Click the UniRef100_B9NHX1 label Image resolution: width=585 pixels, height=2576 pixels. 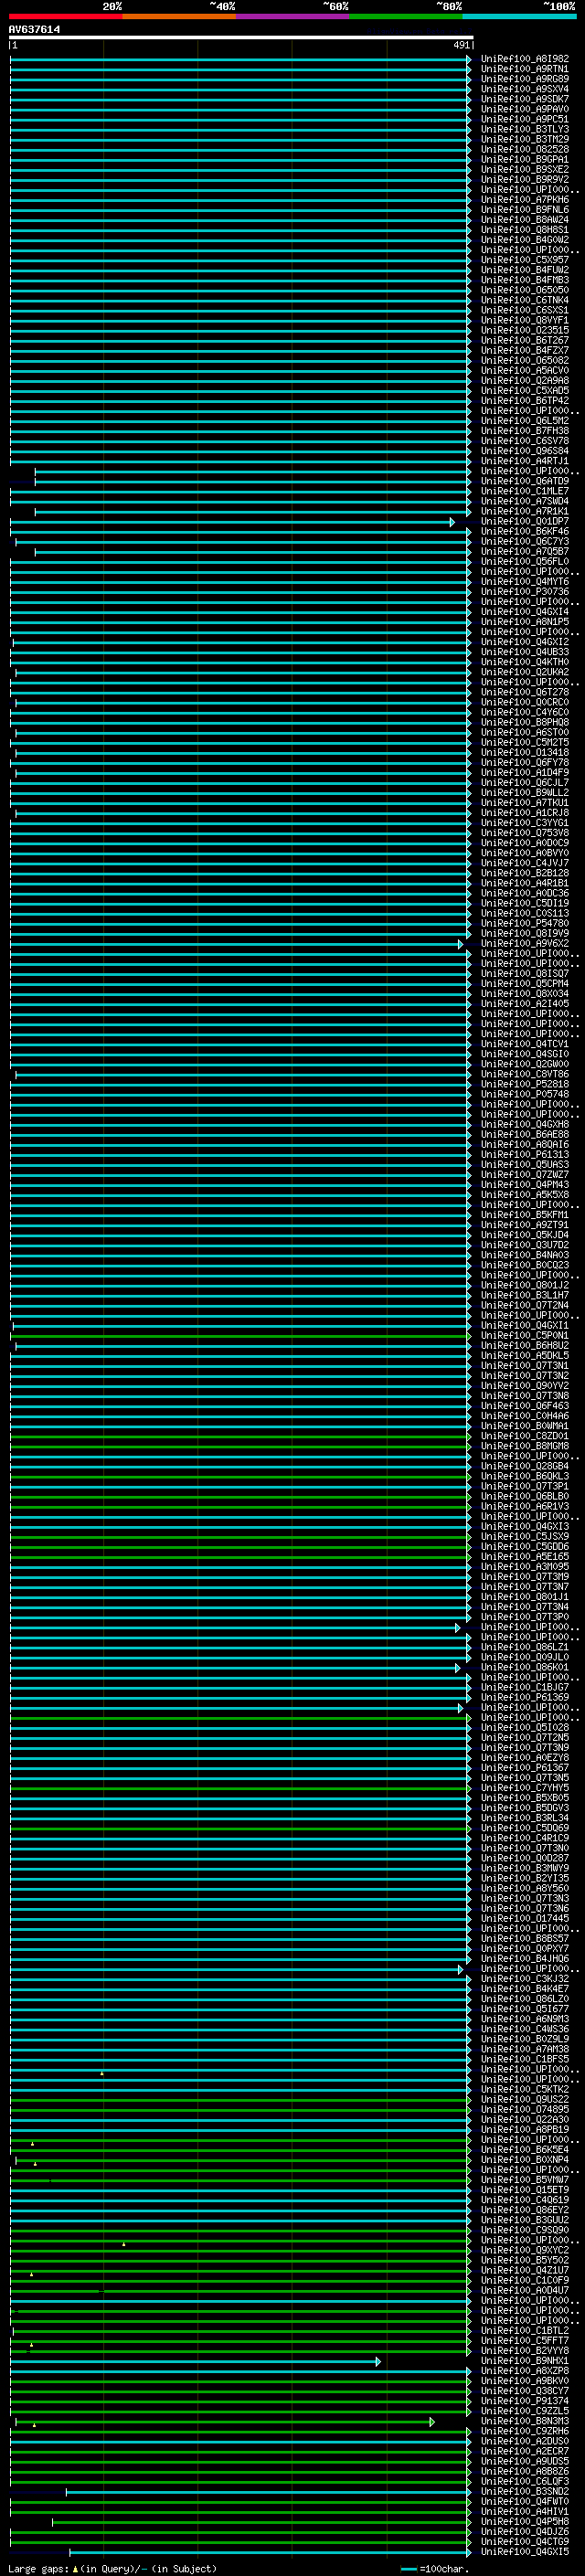[525, 2360]
